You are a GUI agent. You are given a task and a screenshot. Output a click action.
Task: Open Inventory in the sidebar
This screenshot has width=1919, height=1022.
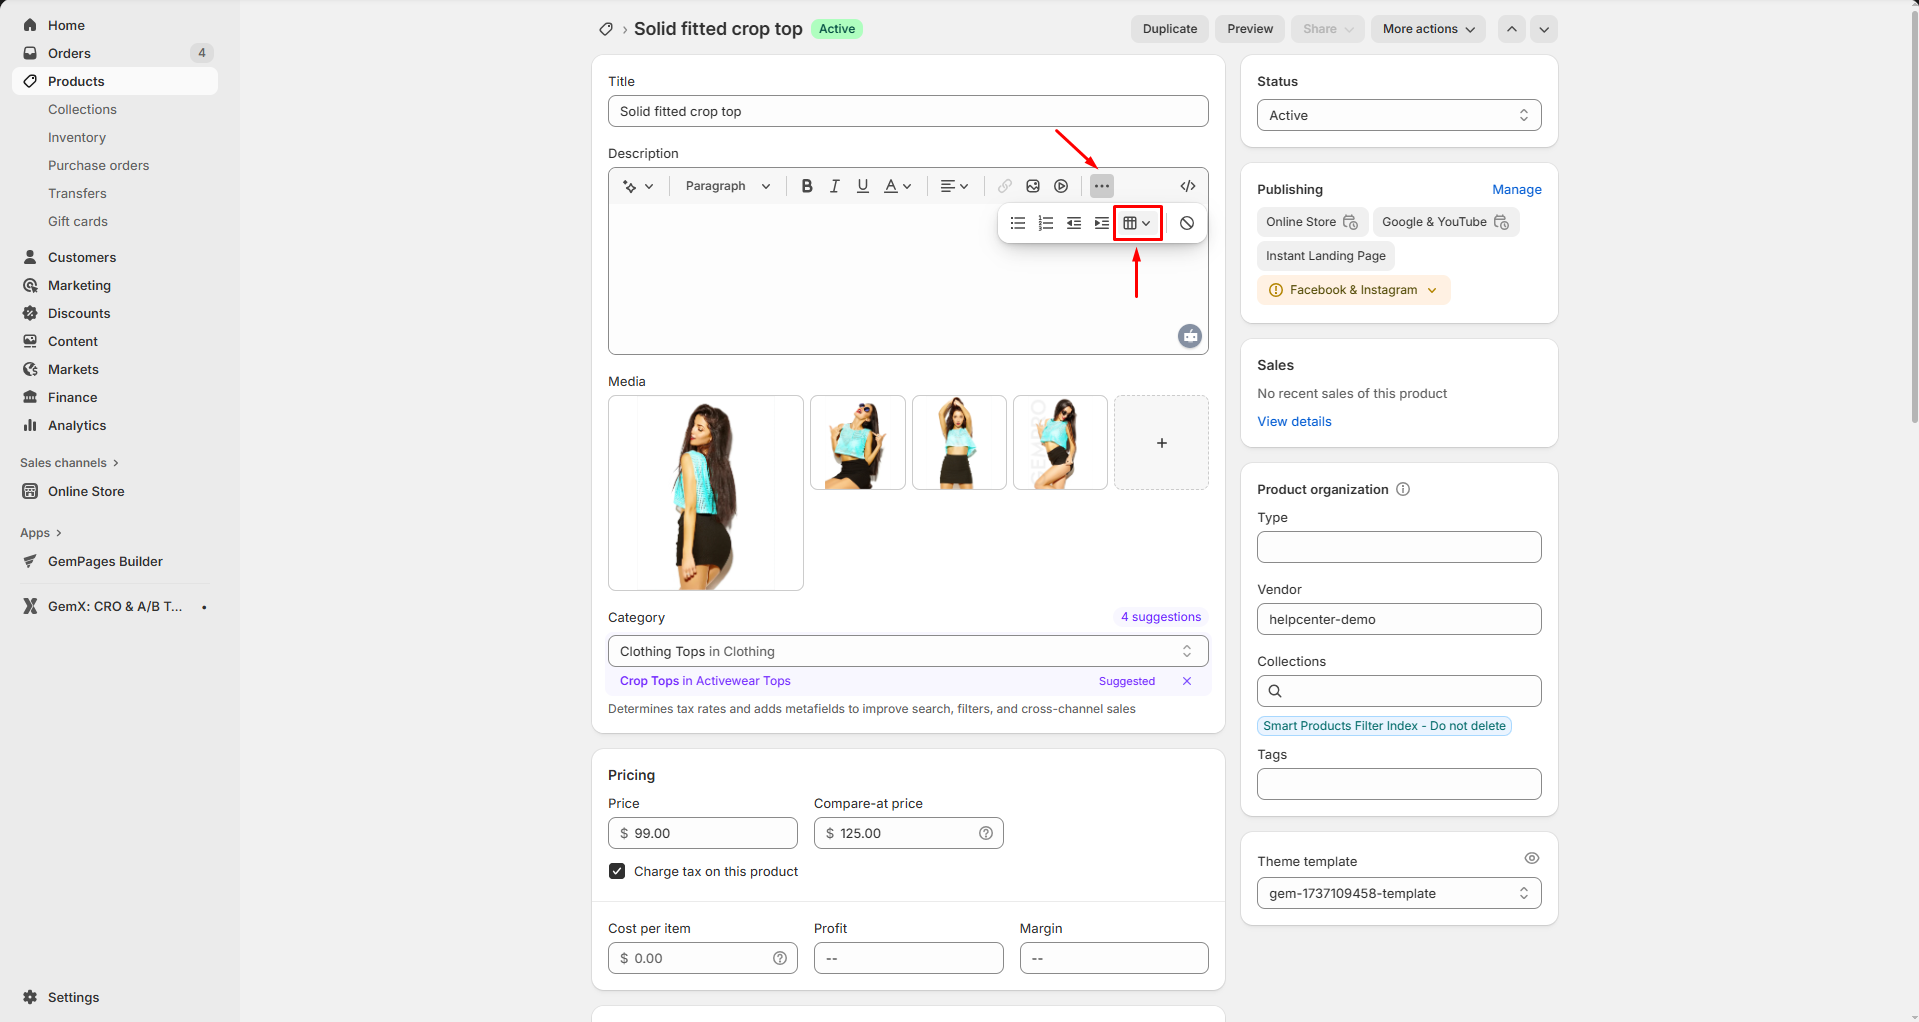point(77,137)
